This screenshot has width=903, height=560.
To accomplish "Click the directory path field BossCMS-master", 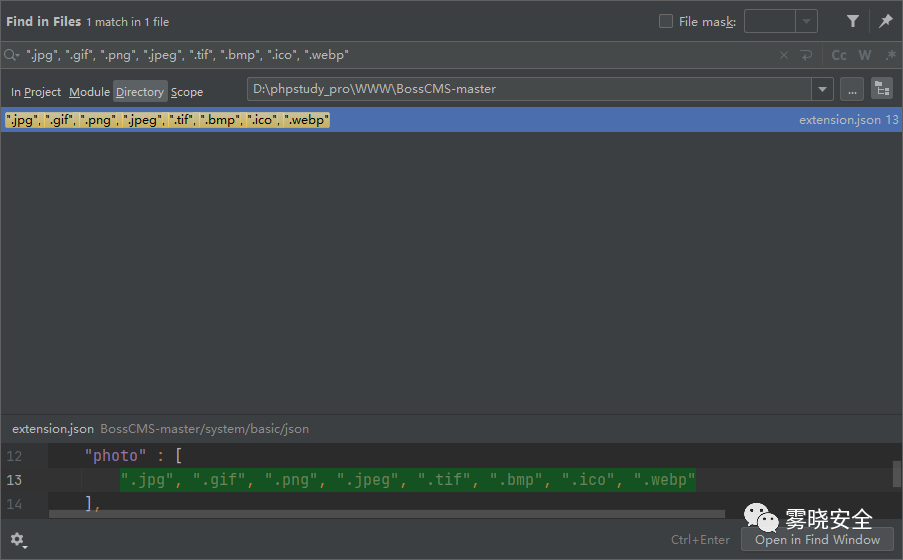I will [529, 89].
